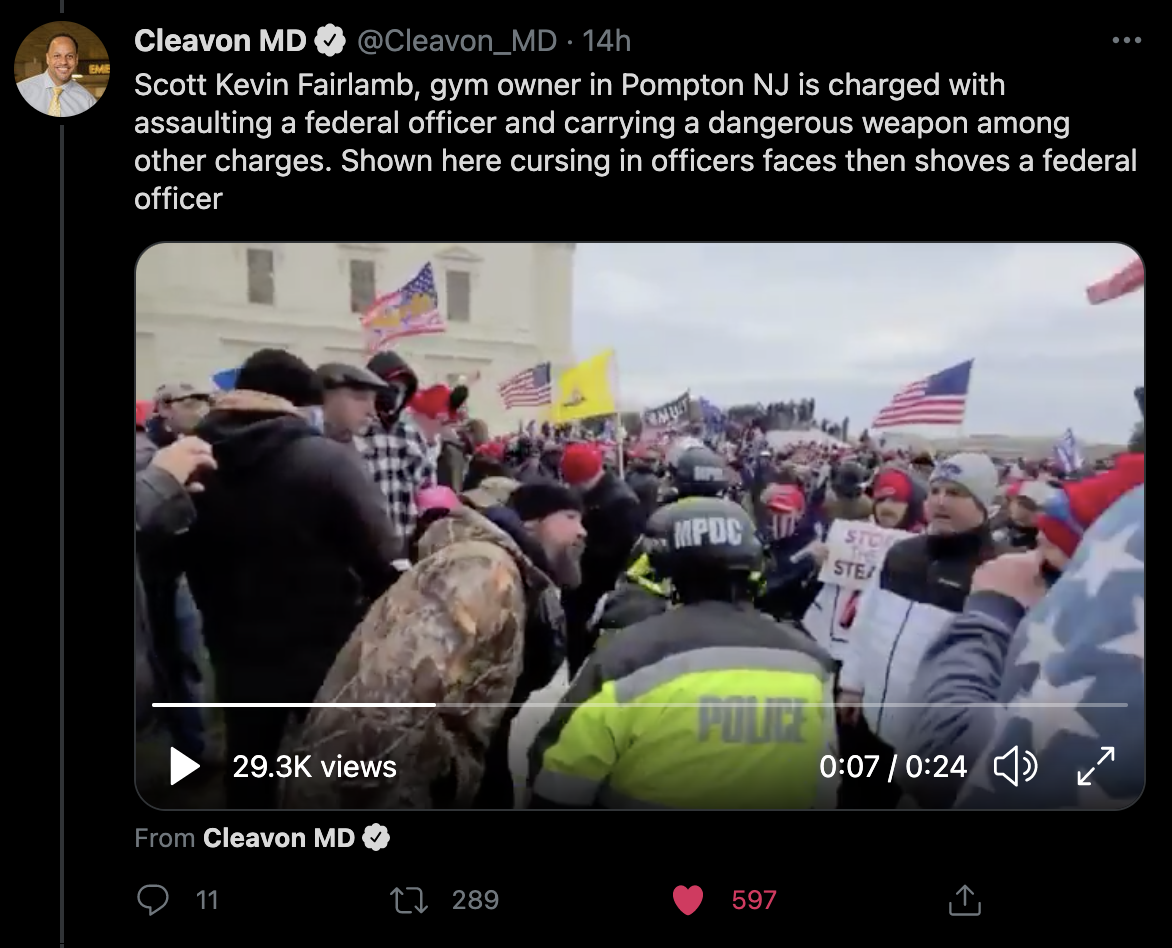
Task: Open the 14h timestamp link
Action: pyautogui.click(x=606, y=40)
